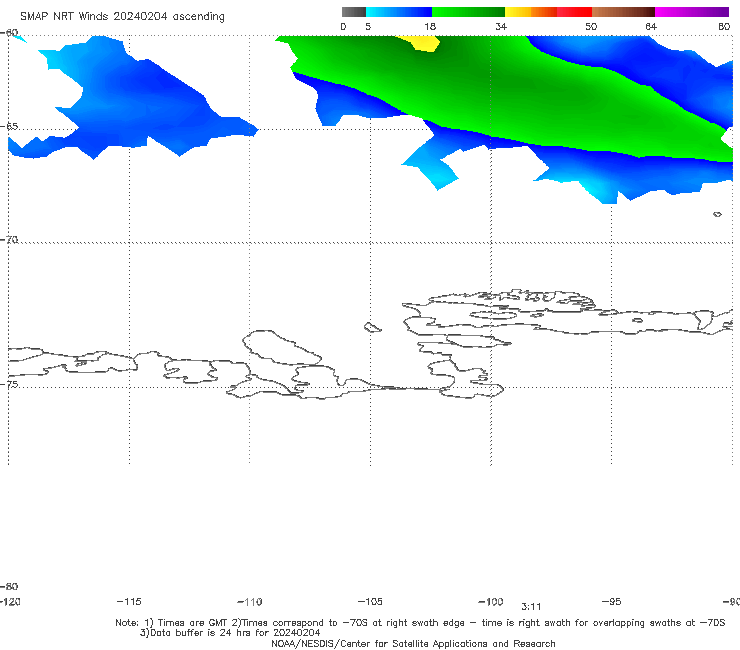The height and width of the screenshot is (650, 740).
Task: Click the color bar label '18'
Action: click(430, 26)
